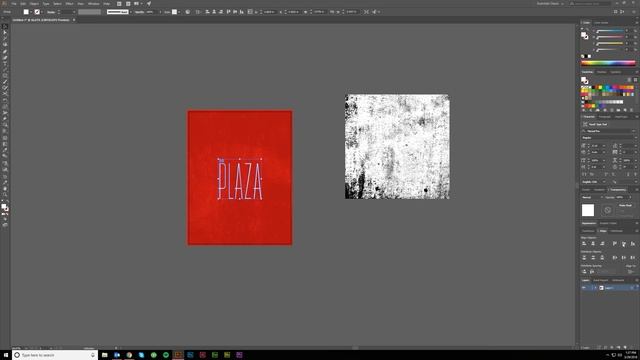The width and height of the screenshot is (640, 360).
Task: Click horizontal distribute left icon
Action: point(615,258)
